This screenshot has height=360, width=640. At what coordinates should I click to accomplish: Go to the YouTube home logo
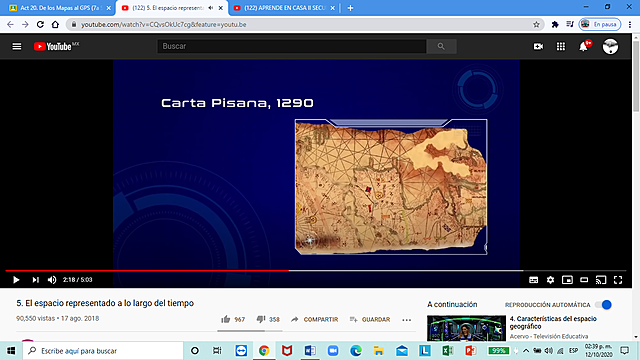tap(56, 47)
